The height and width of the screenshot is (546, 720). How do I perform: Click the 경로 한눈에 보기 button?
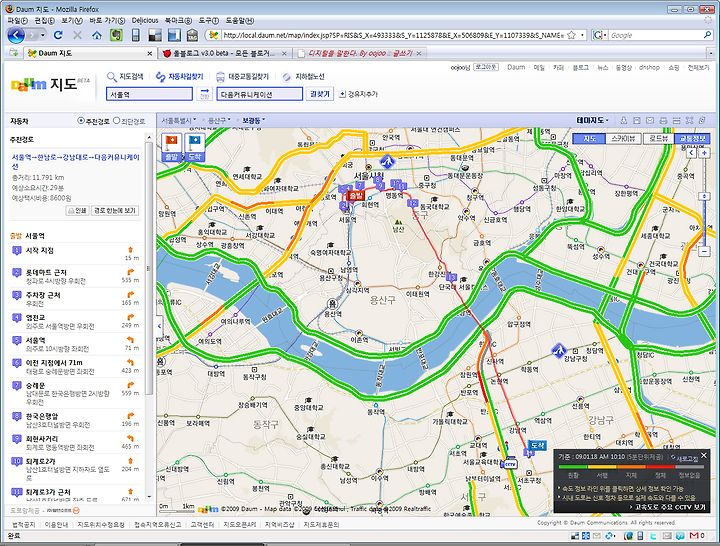(x=115, y=210)
